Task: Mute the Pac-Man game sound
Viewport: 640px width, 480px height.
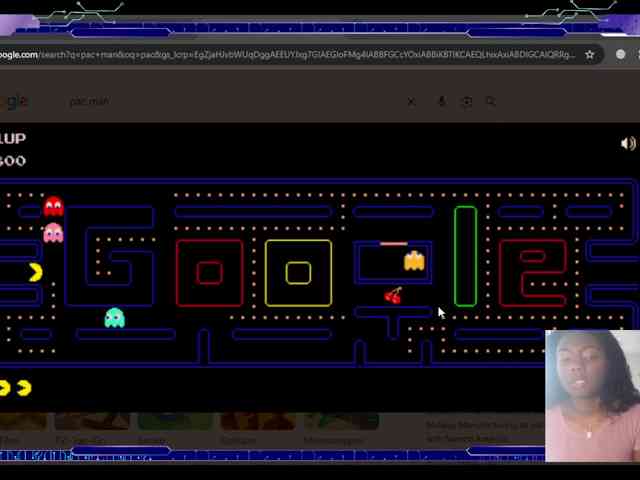Action: (x=628, y=144)
